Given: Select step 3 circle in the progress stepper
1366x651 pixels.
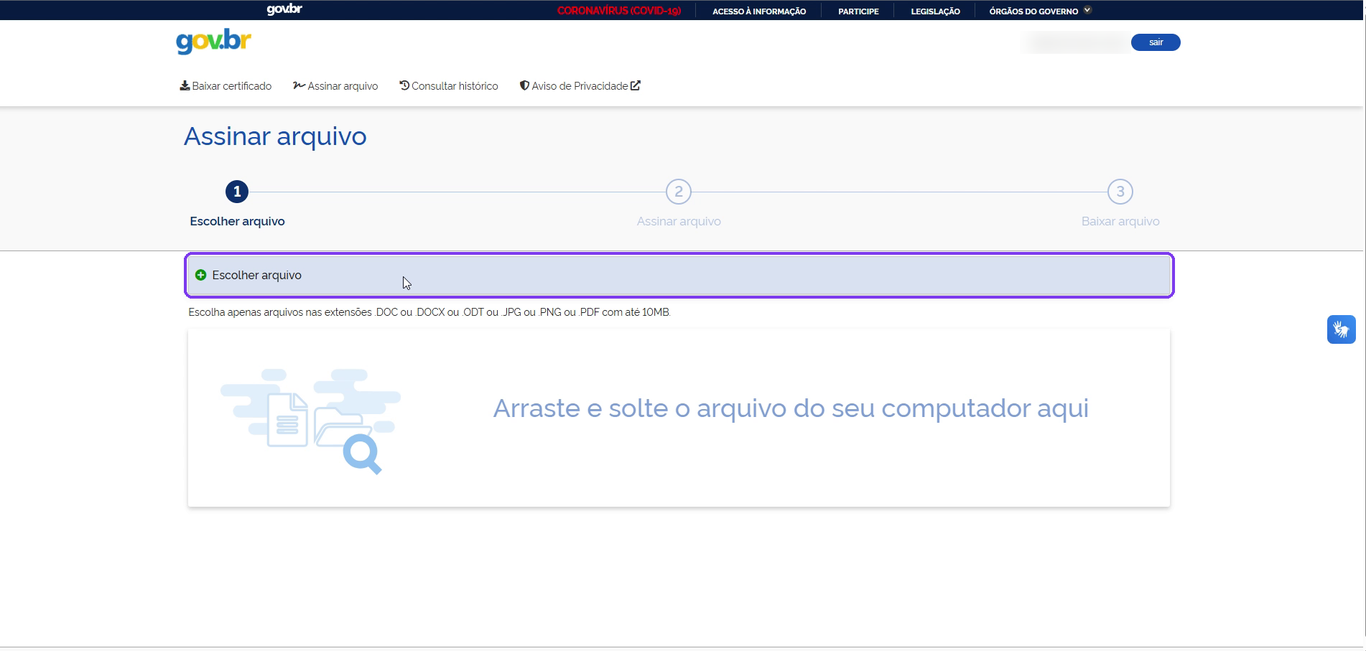Looking at the screenshot, I should 1120,191.
